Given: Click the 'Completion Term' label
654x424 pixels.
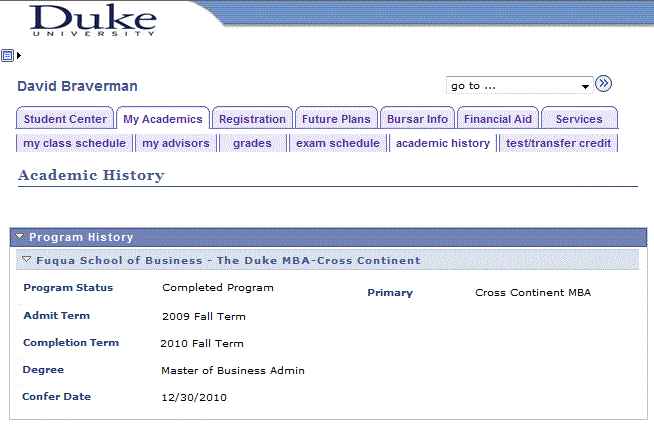Looking at the screenshot, I should tap(71, 343).
